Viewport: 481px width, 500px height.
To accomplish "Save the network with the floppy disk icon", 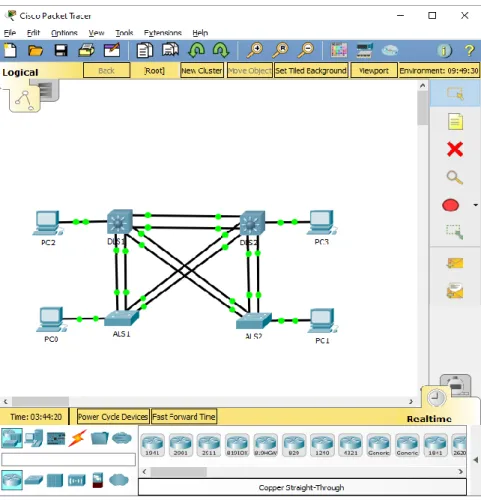I will (61, 51).
